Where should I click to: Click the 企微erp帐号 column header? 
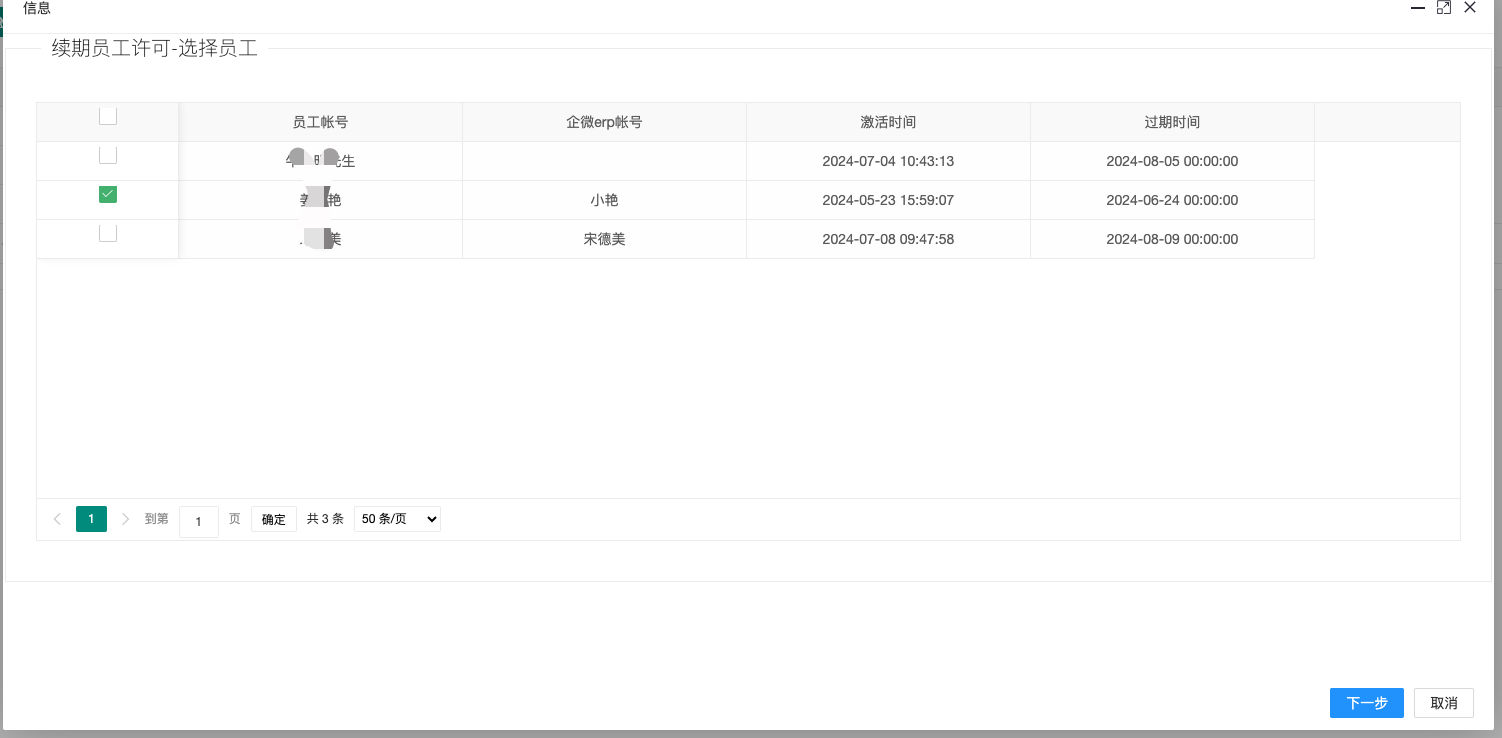604,122
